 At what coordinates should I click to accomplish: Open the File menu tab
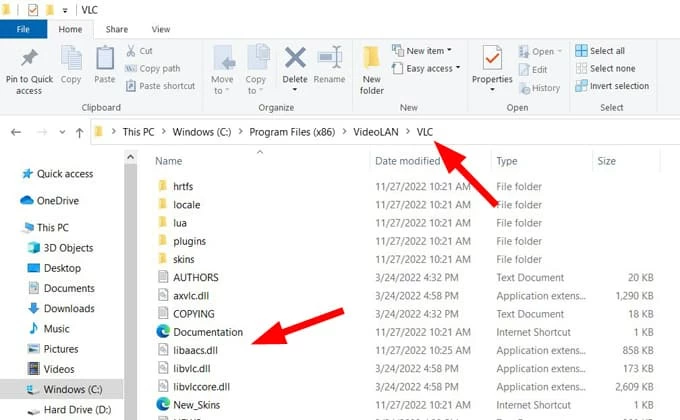(24, 30)
